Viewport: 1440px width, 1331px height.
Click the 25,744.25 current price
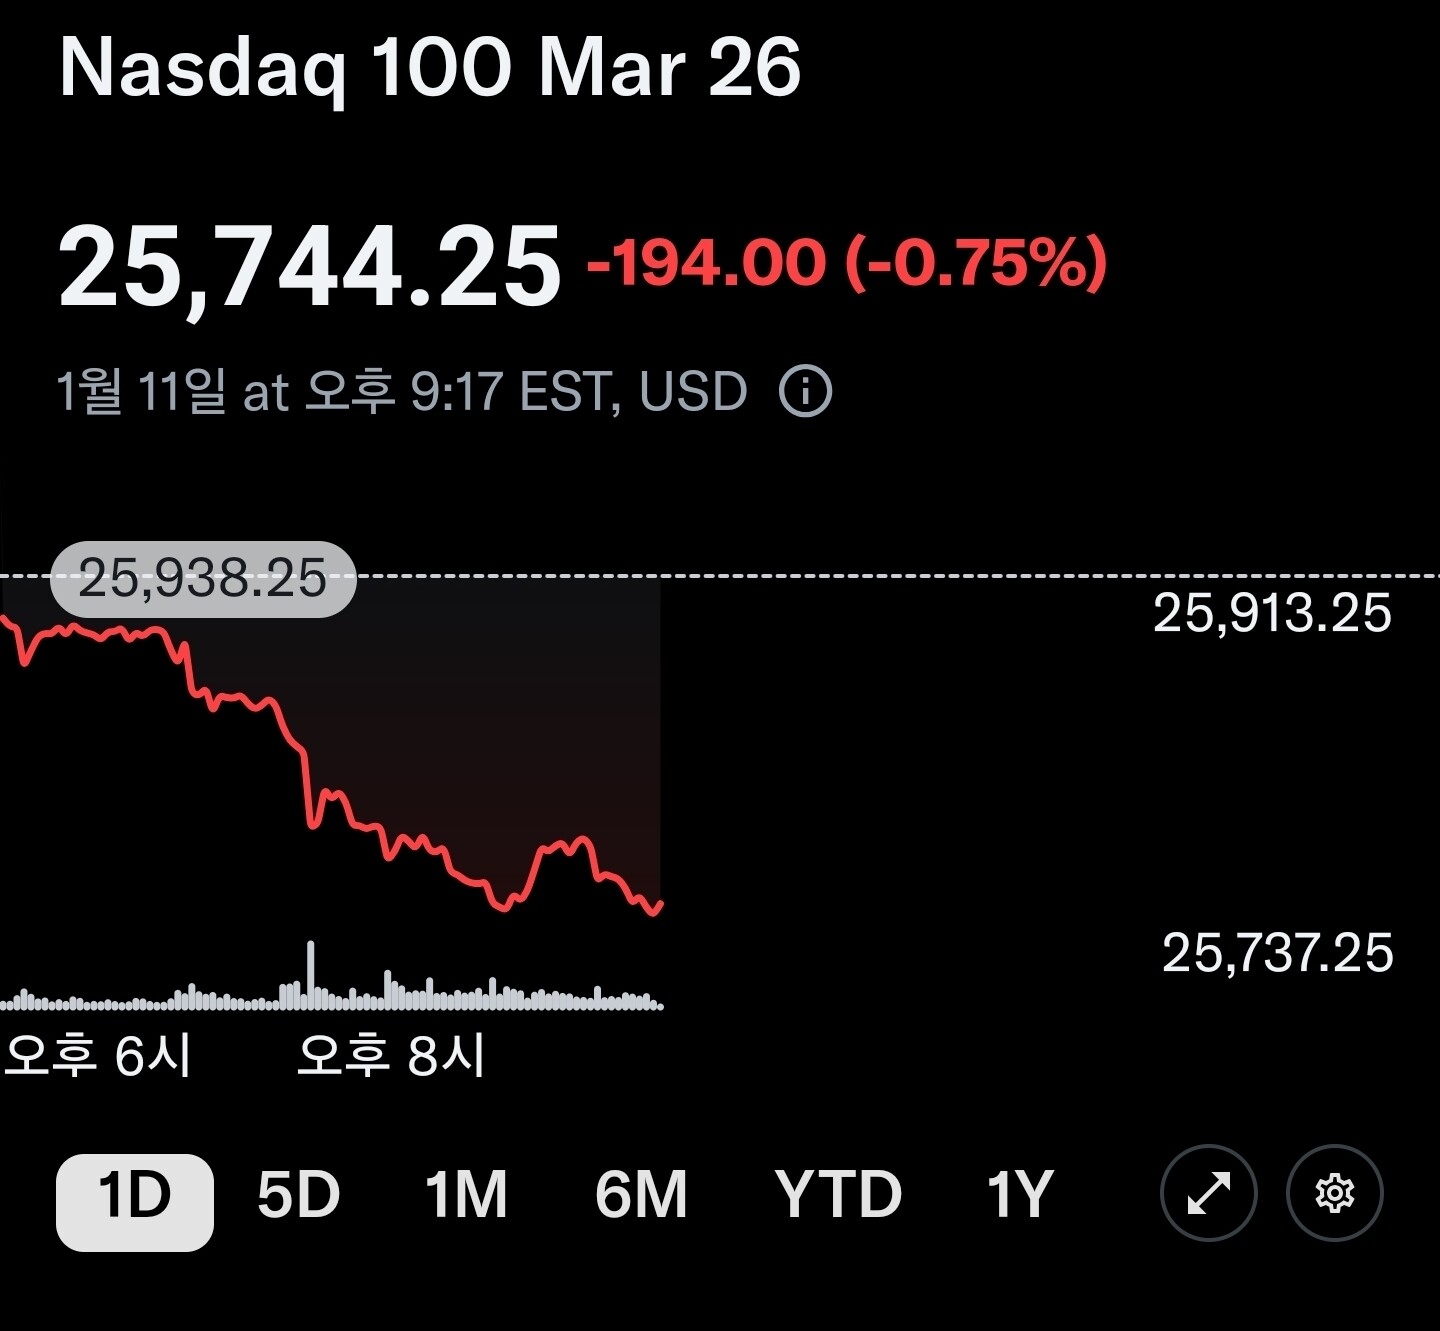(309, 266)
